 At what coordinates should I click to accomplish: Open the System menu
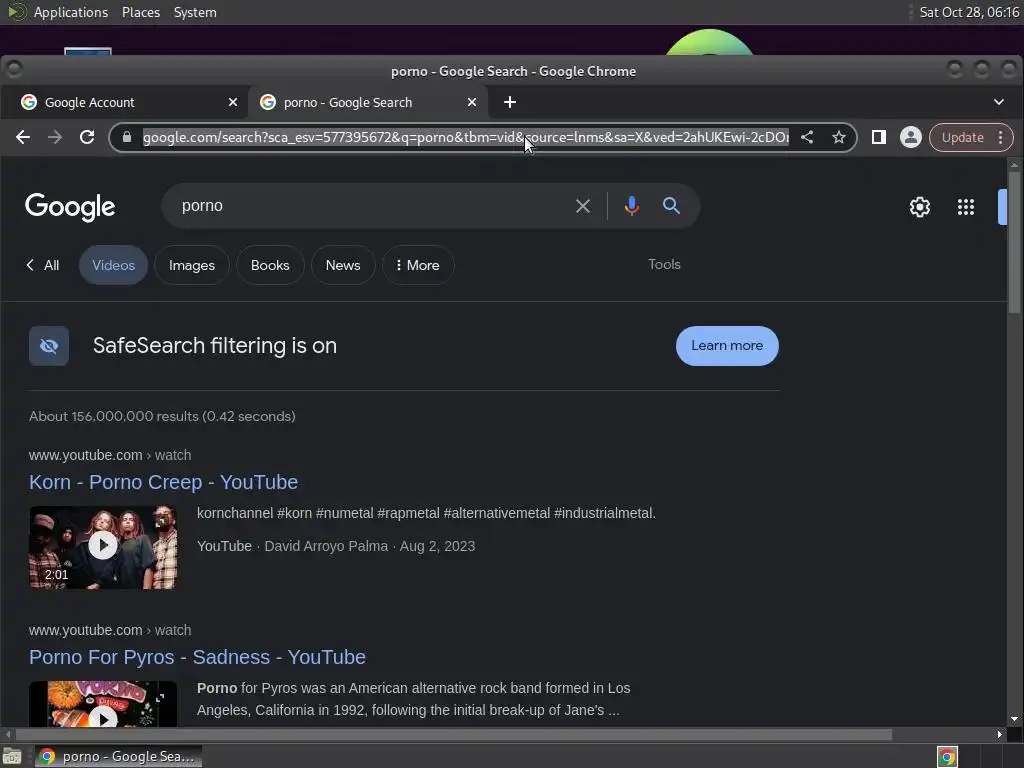coord(195,12)
